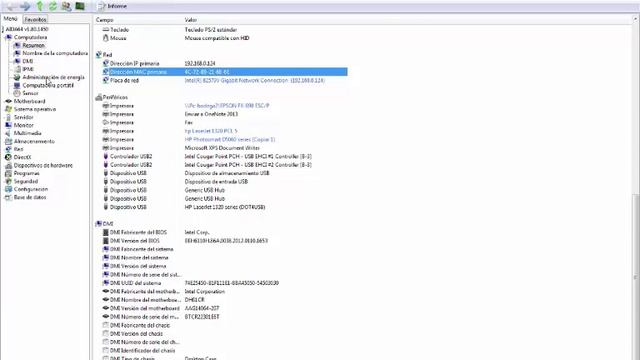Click the vertical scrollbar up arrow
This screenshot has height=360, width=640.
point(636,19)
